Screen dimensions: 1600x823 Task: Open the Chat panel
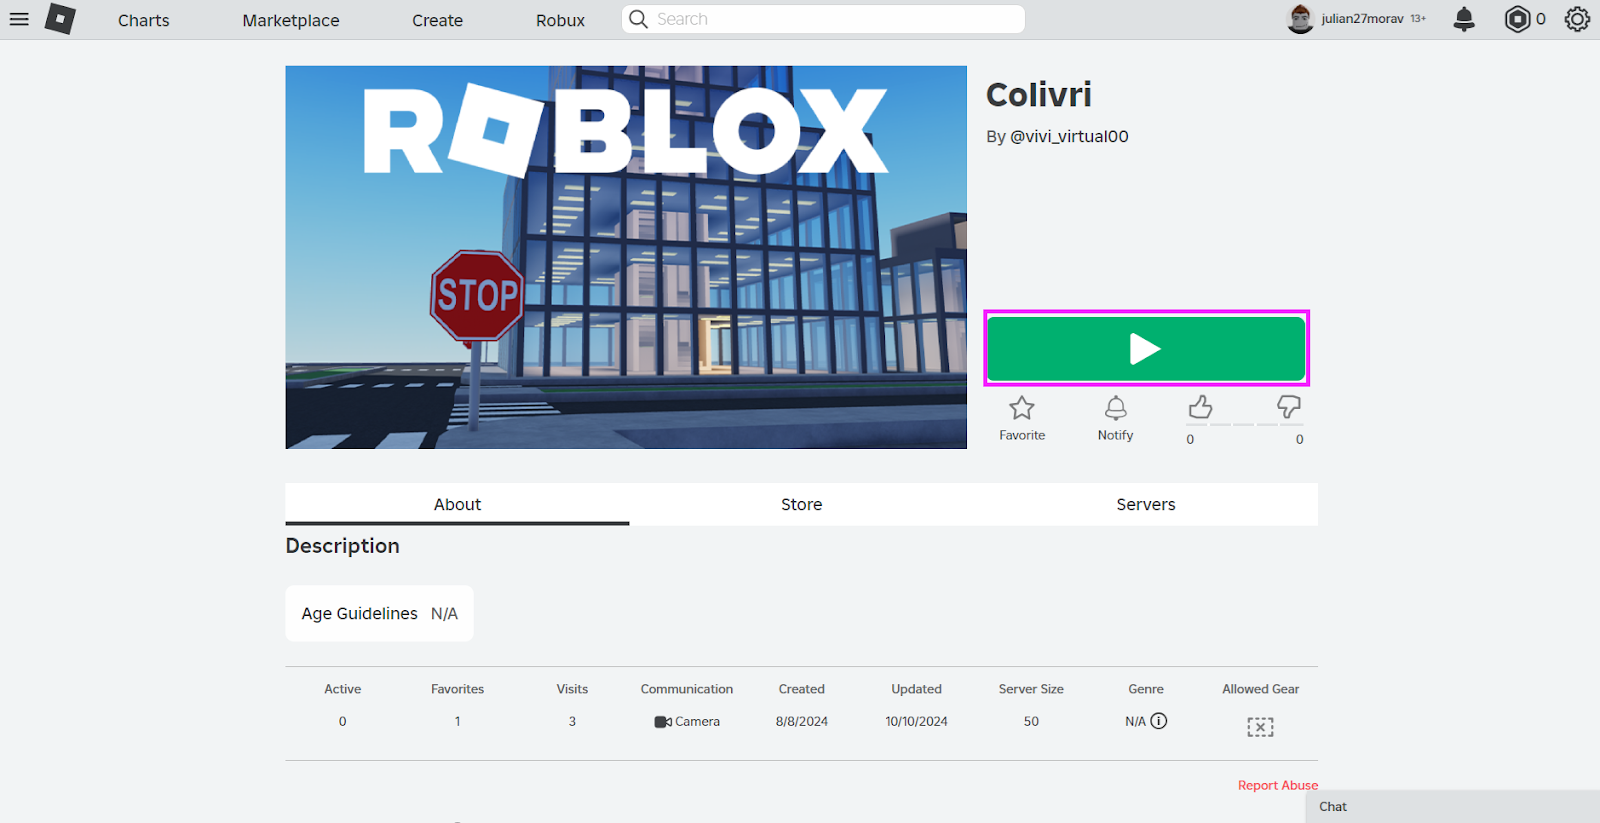[1452, 806]
